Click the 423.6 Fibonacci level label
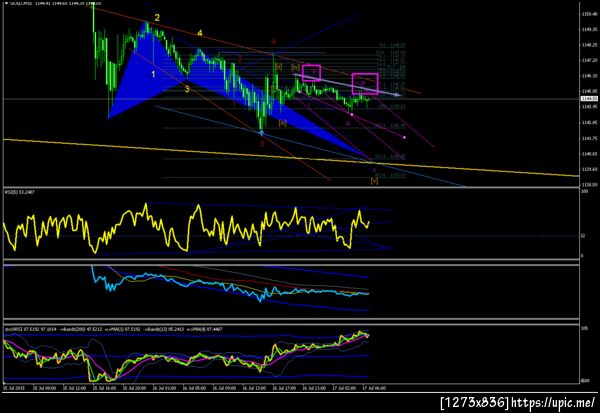Viewport: 600px width, 413px height. point(390,175)
